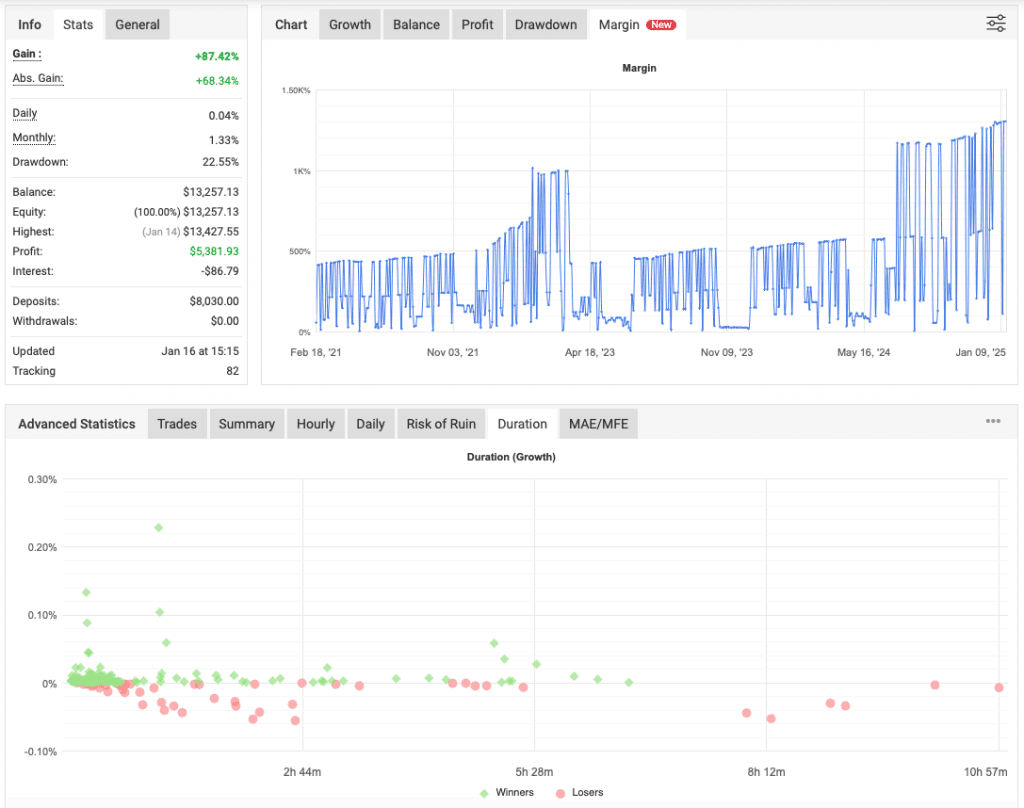Show the Balance chart tab
The height and width of the screenshot is (808, 1024).
point(415,24)
